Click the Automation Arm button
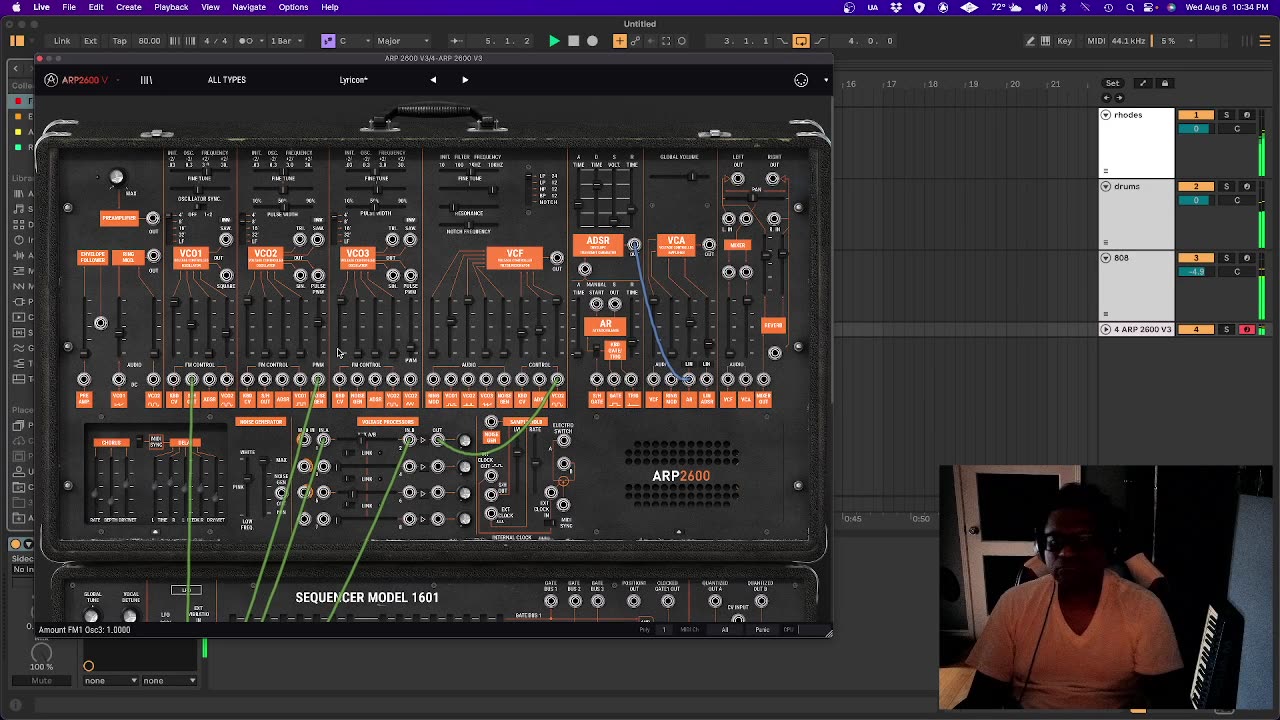Viewport: 1280px width, 720px height. pos(635,41)
